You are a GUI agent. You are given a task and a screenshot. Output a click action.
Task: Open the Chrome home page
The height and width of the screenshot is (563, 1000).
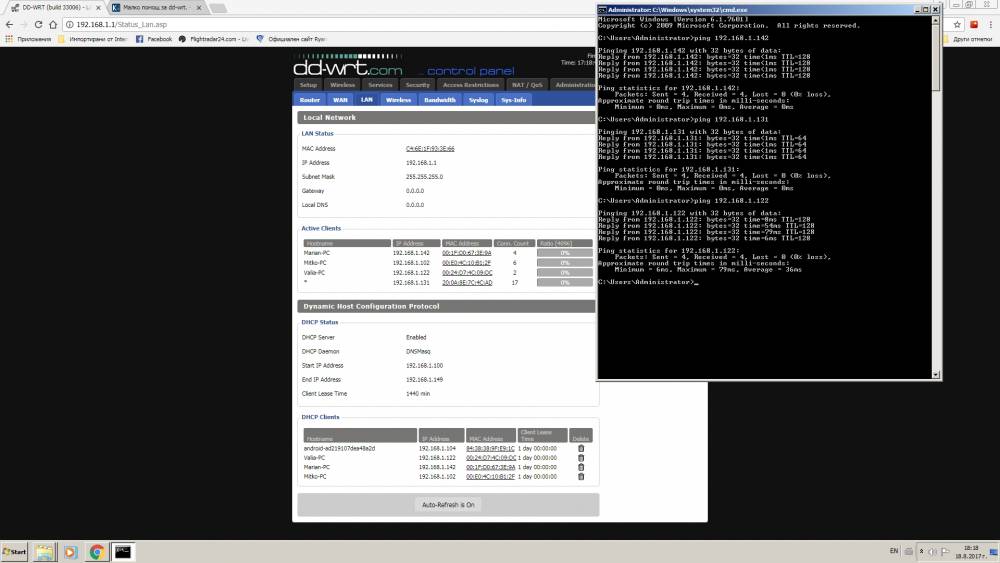pyautogui.click(x=53, y=24)
